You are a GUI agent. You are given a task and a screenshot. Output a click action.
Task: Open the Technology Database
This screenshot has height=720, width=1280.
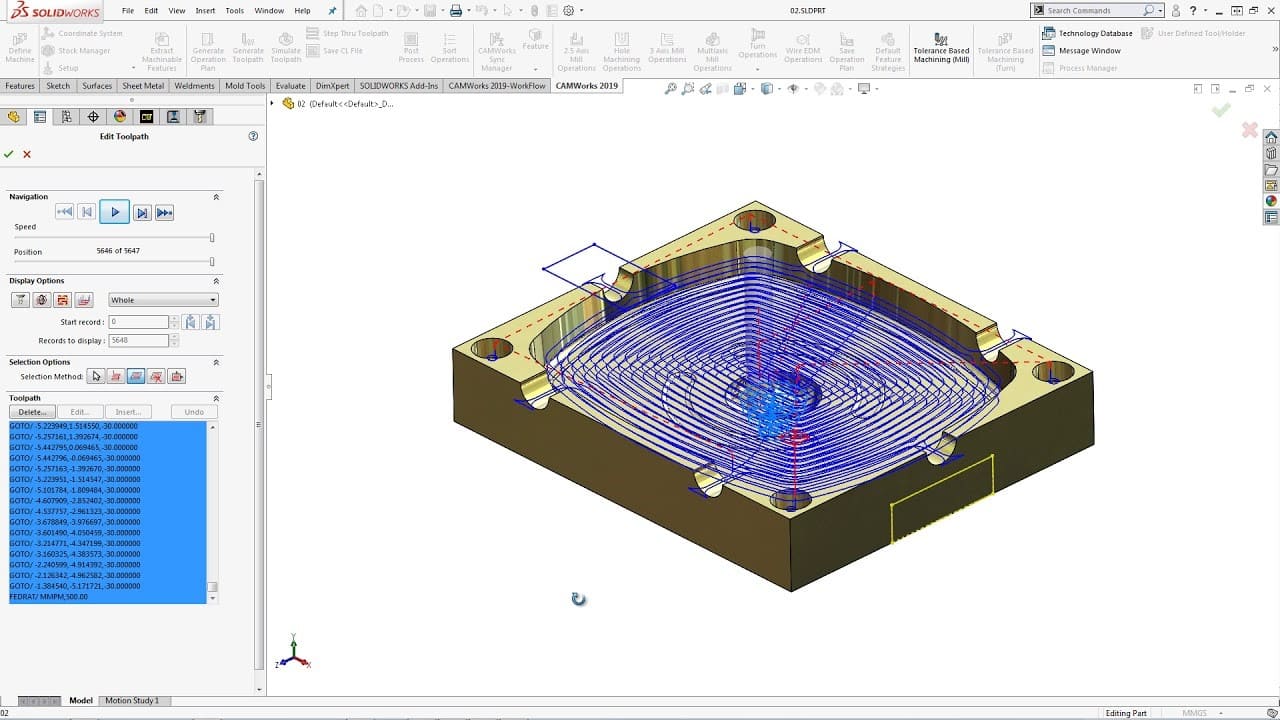[x=1086, y=33]
